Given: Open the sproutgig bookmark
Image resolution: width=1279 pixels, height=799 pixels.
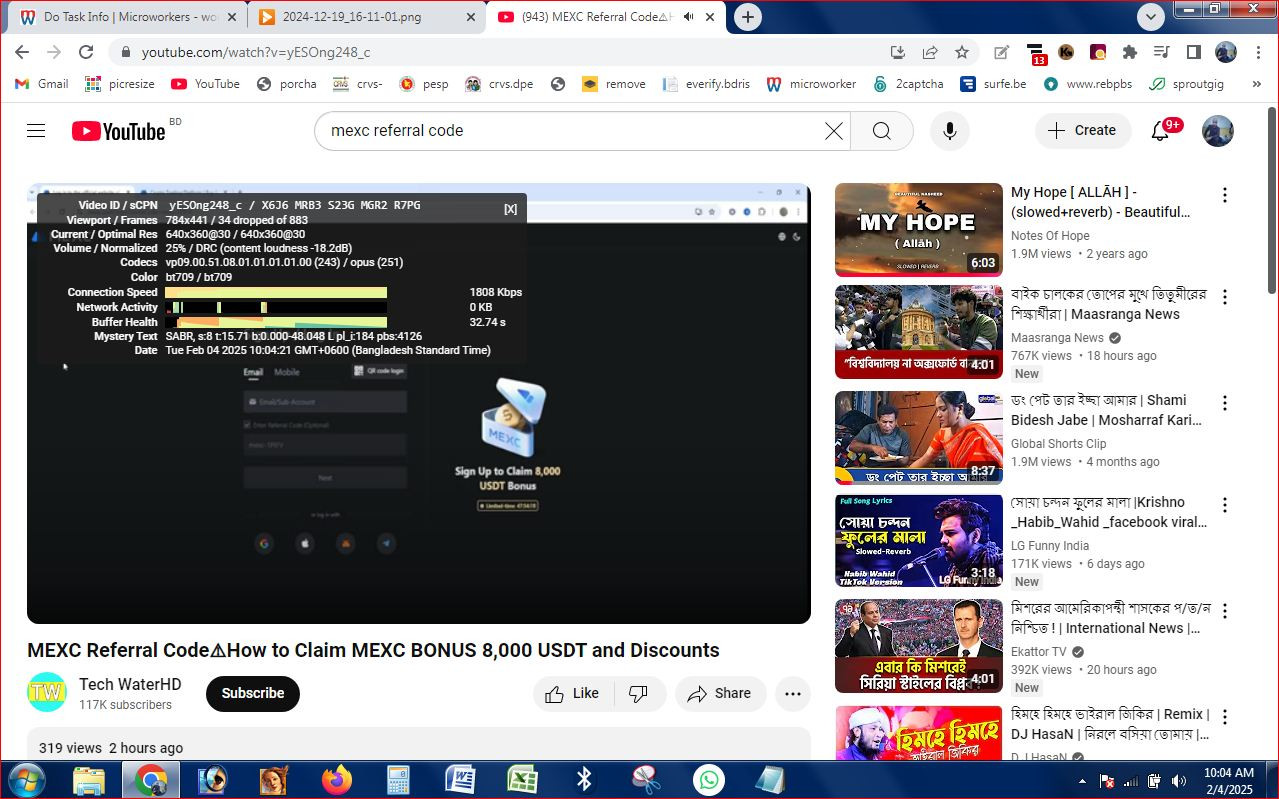Looking at the screenshot, I should 1187,84.
